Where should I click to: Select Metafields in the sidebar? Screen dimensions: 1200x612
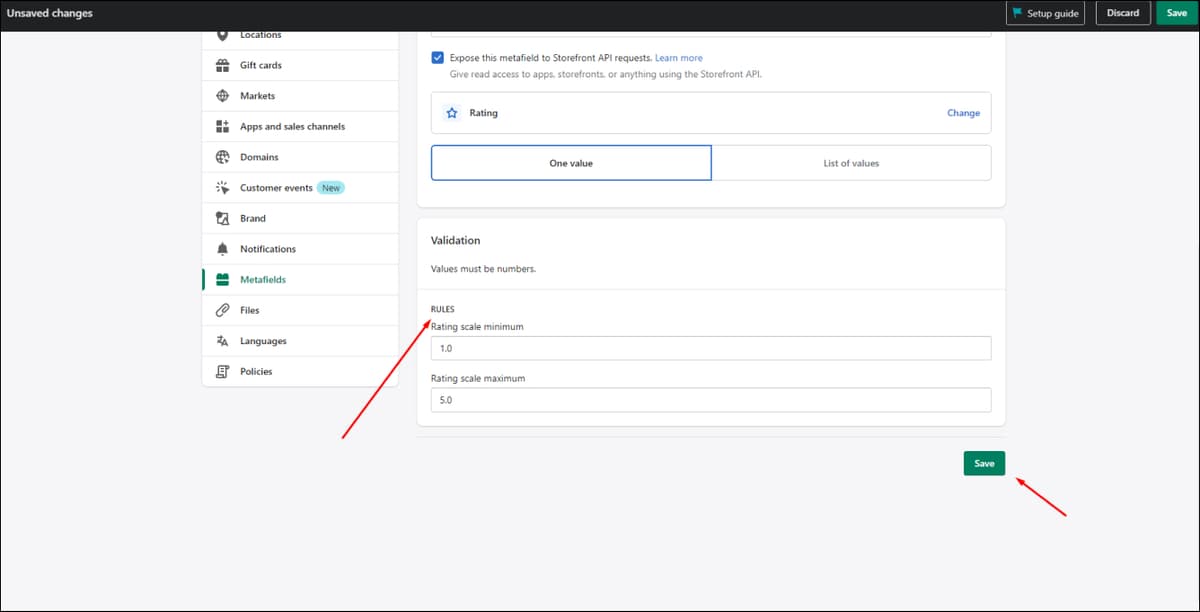(x=300, y=280)
